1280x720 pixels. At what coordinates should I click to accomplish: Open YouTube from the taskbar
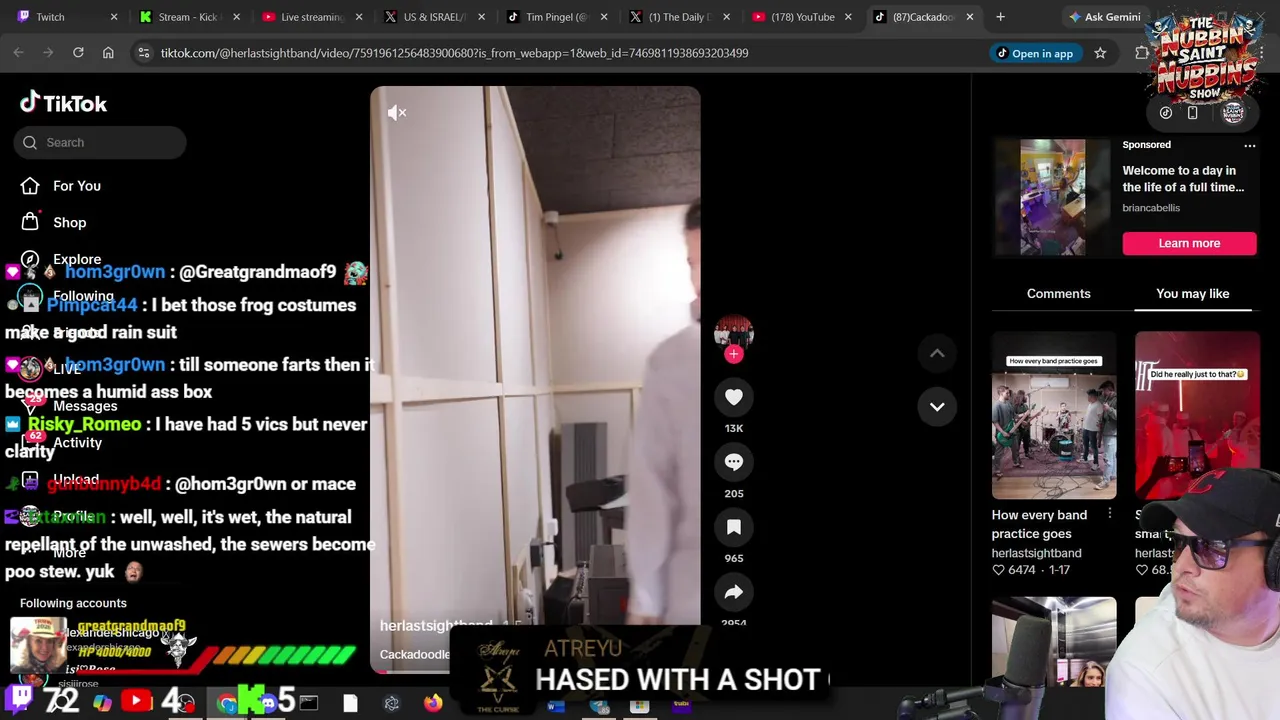pyautogui.click(x=137, y=702)
